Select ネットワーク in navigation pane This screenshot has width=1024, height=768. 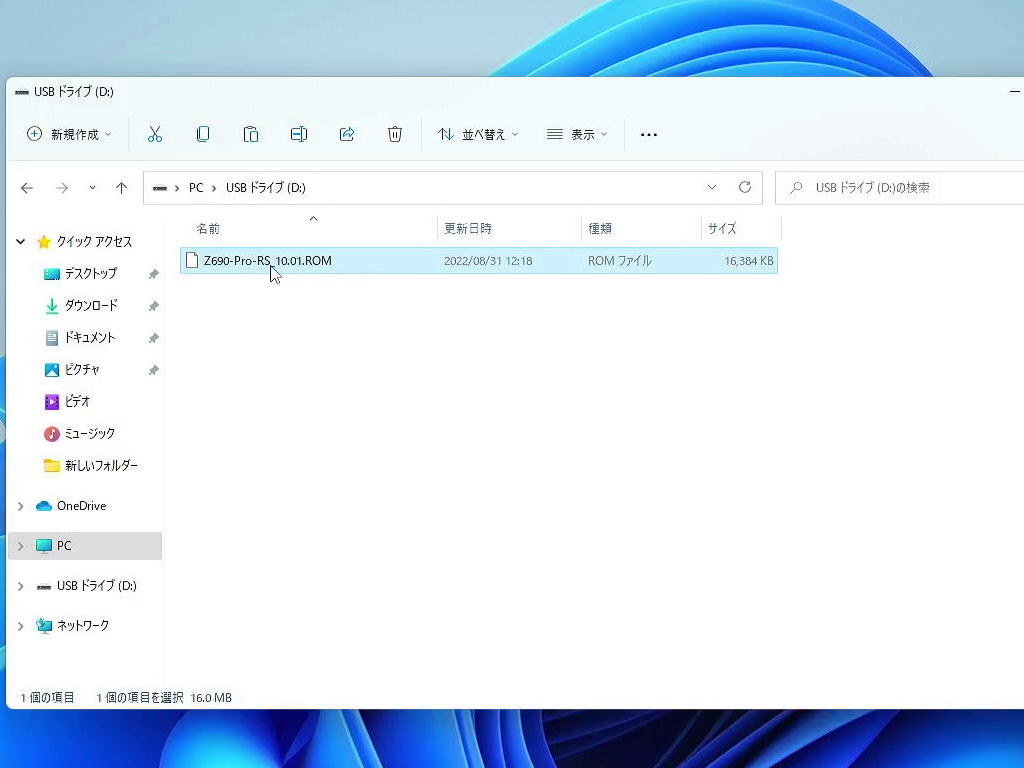pyautogui.click(x=83, y=626)
